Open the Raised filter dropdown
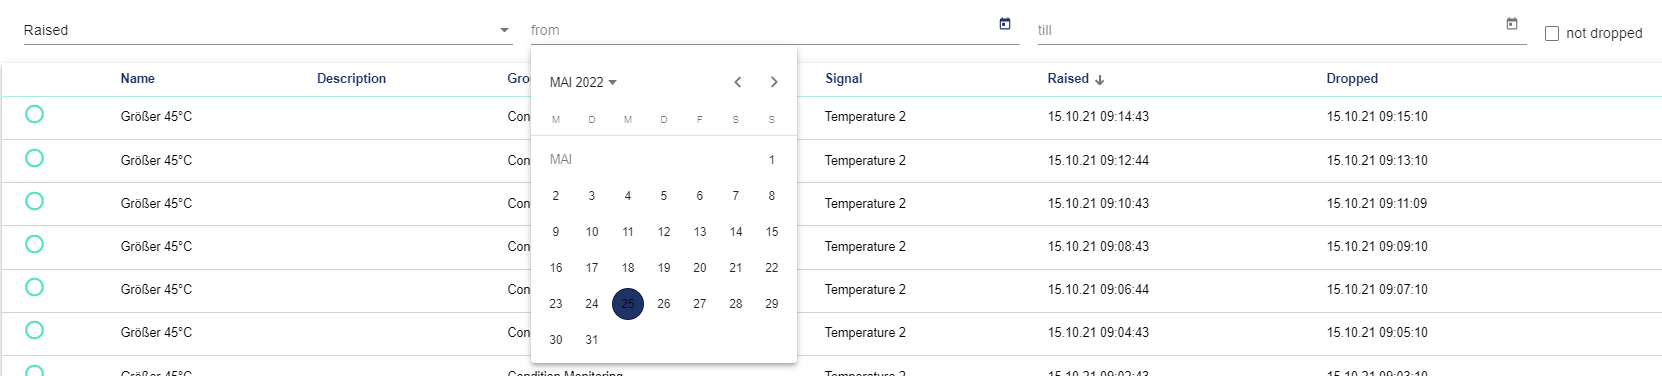 [267, 30]
